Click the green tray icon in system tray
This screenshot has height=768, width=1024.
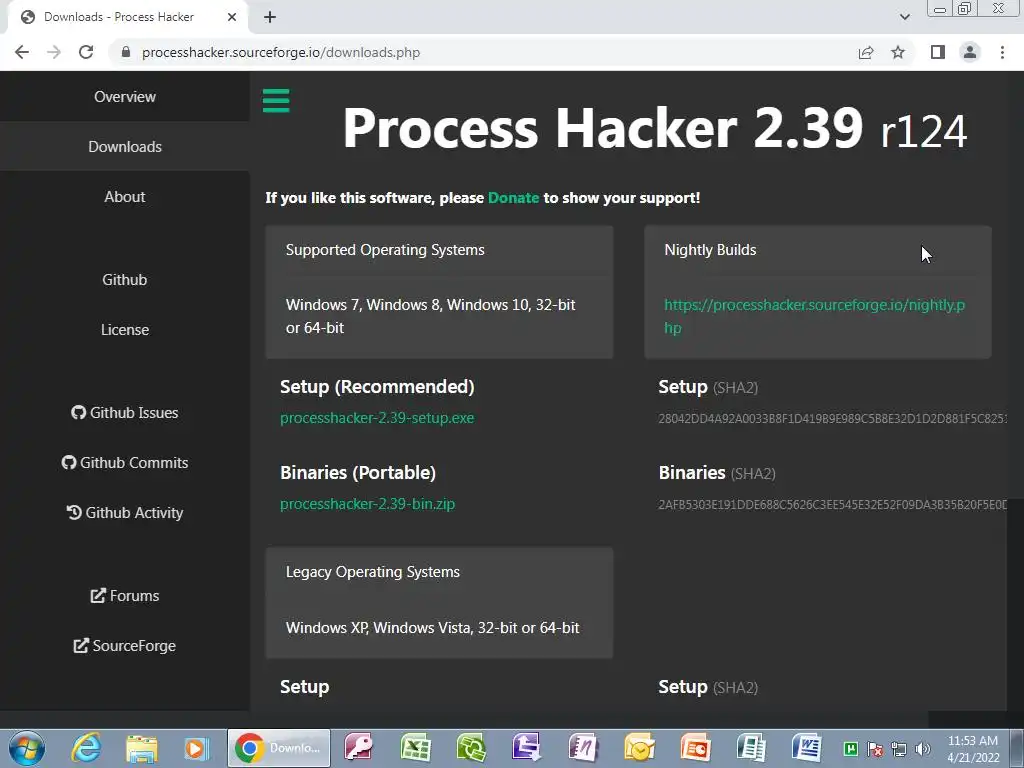click(x=851, y=748)
